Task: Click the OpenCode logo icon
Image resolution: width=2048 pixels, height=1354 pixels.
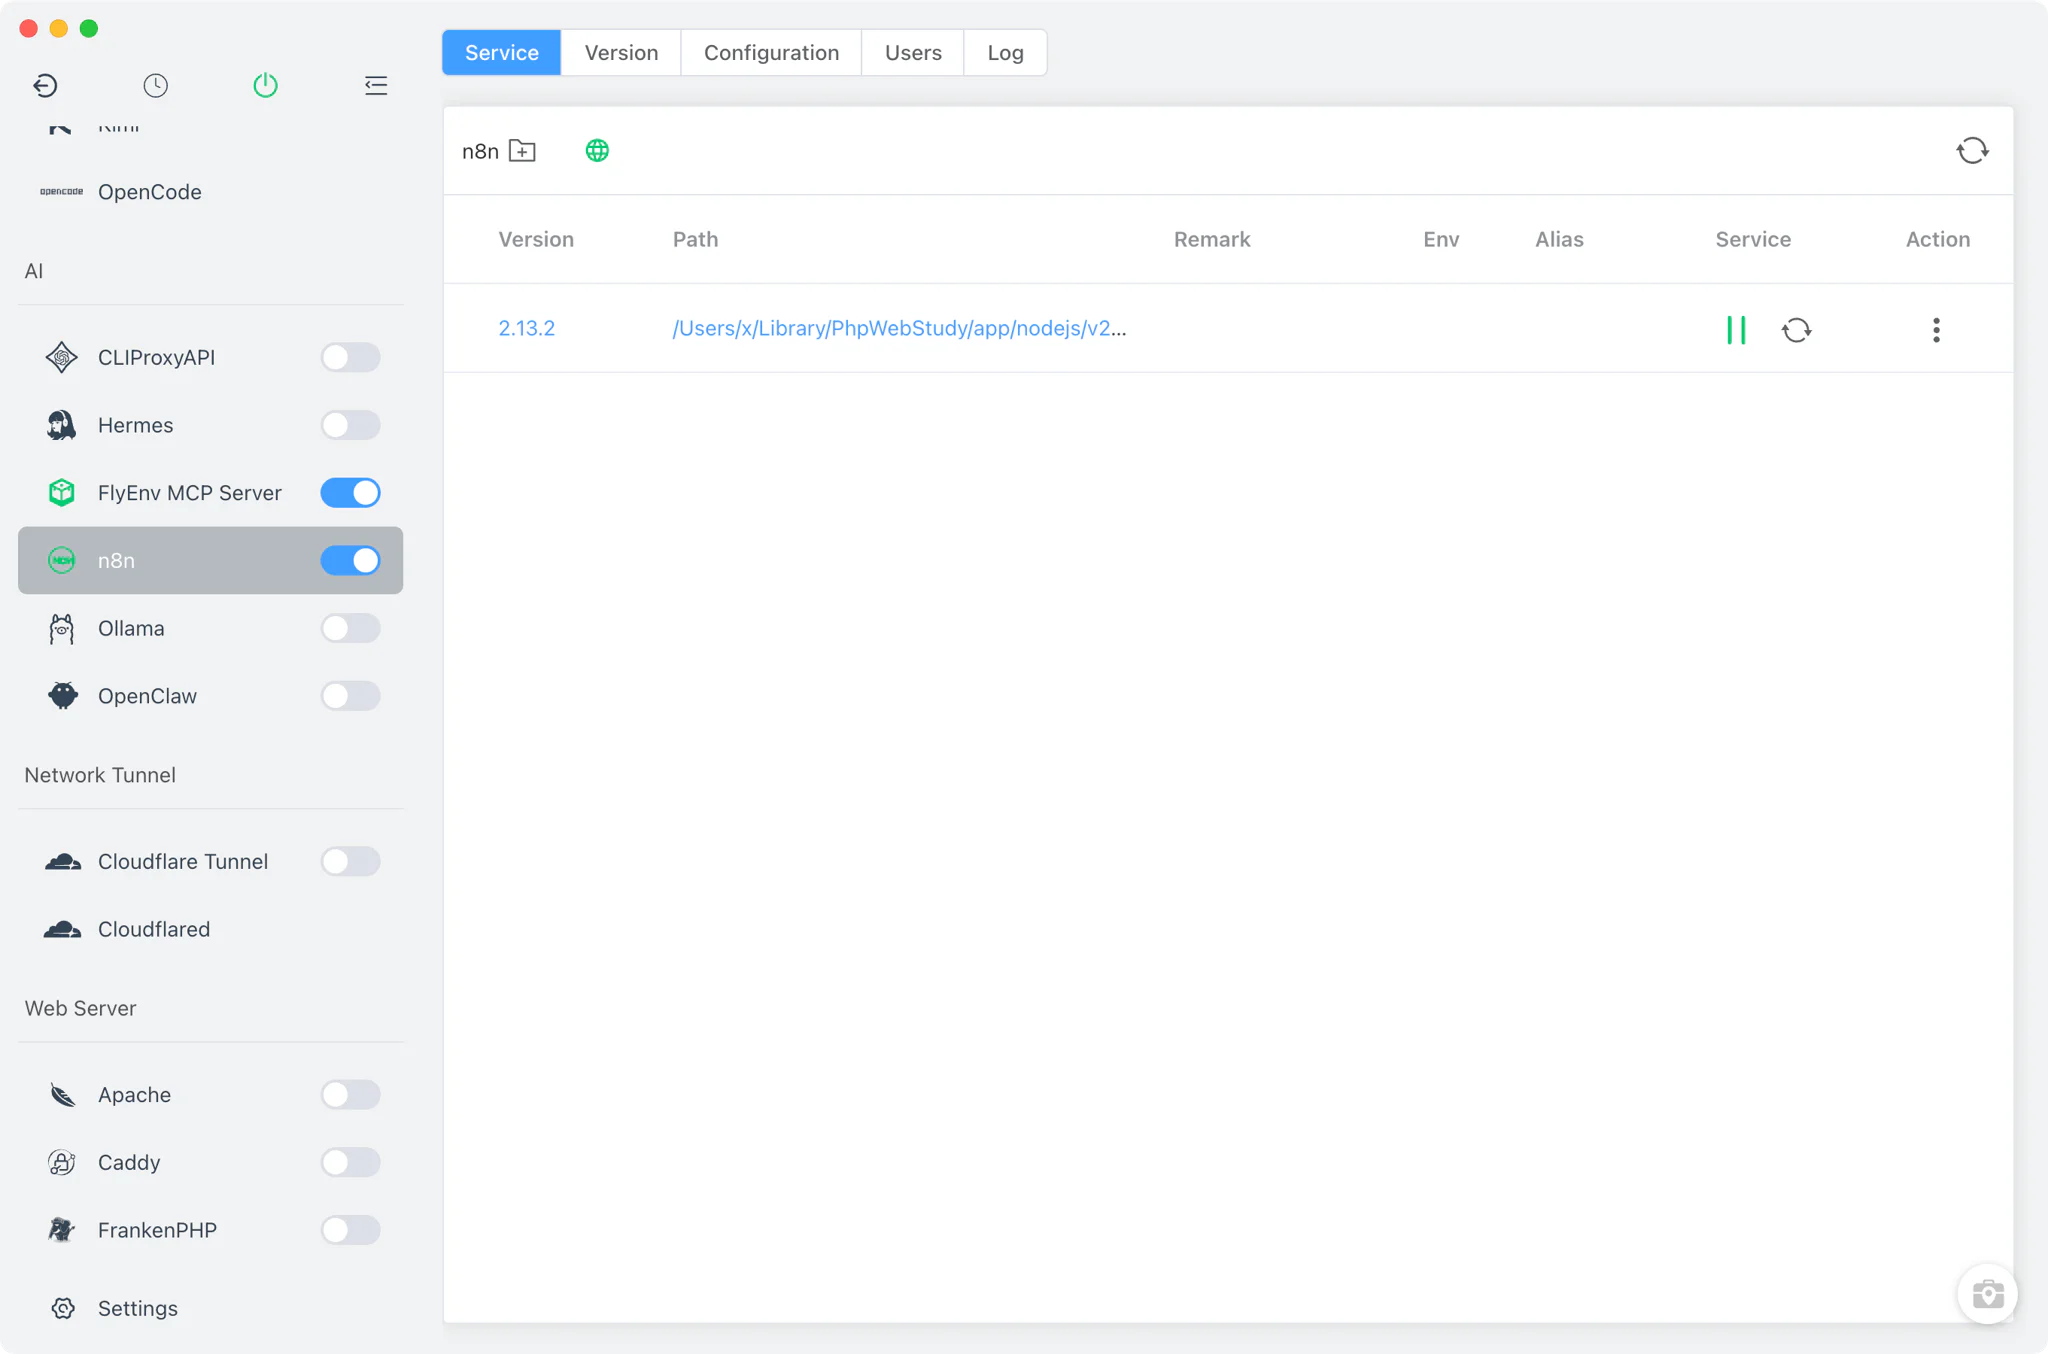Action: 61,192
